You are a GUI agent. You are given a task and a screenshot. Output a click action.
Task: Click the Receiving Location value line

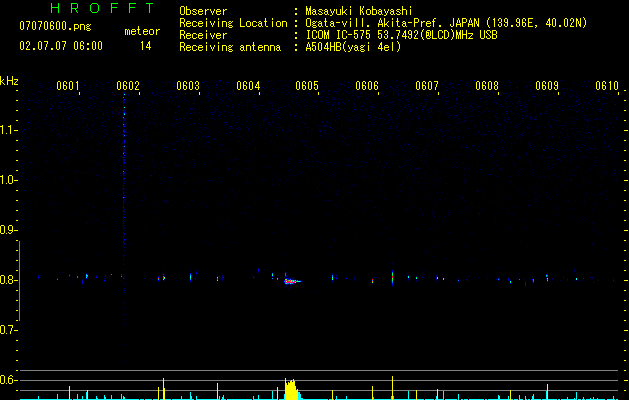pos(446,23)
